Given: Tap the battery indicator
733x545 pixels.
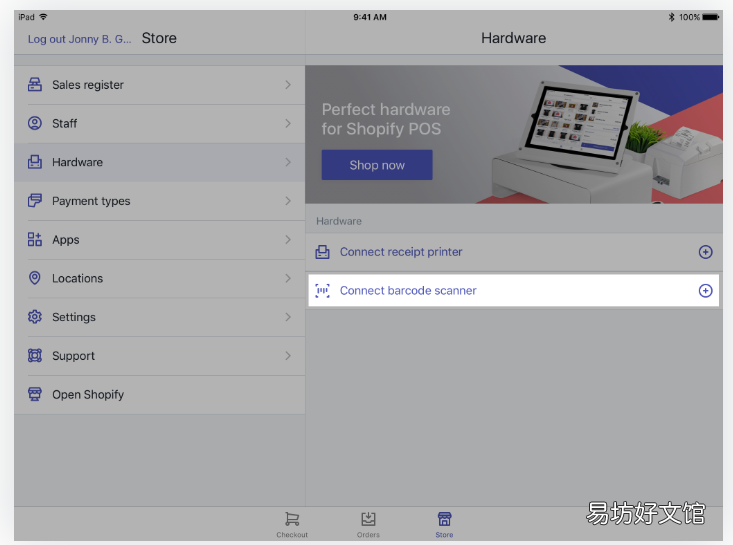Looking at the screenshot, I should 711,17.
